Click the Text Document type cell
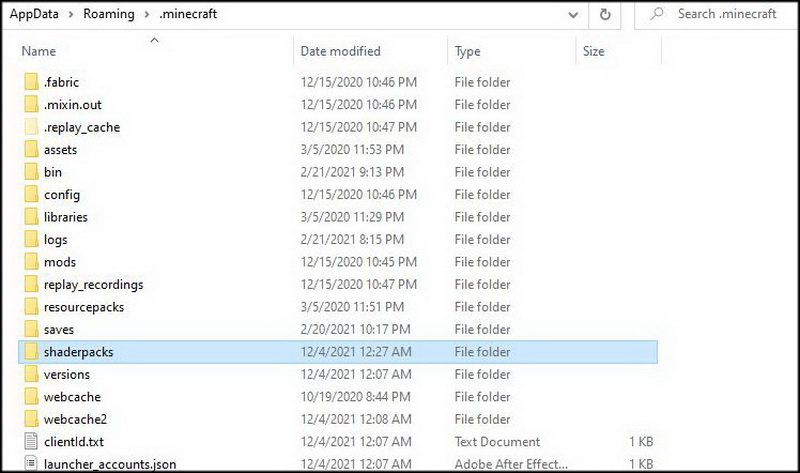 click(x=497, y=441)
